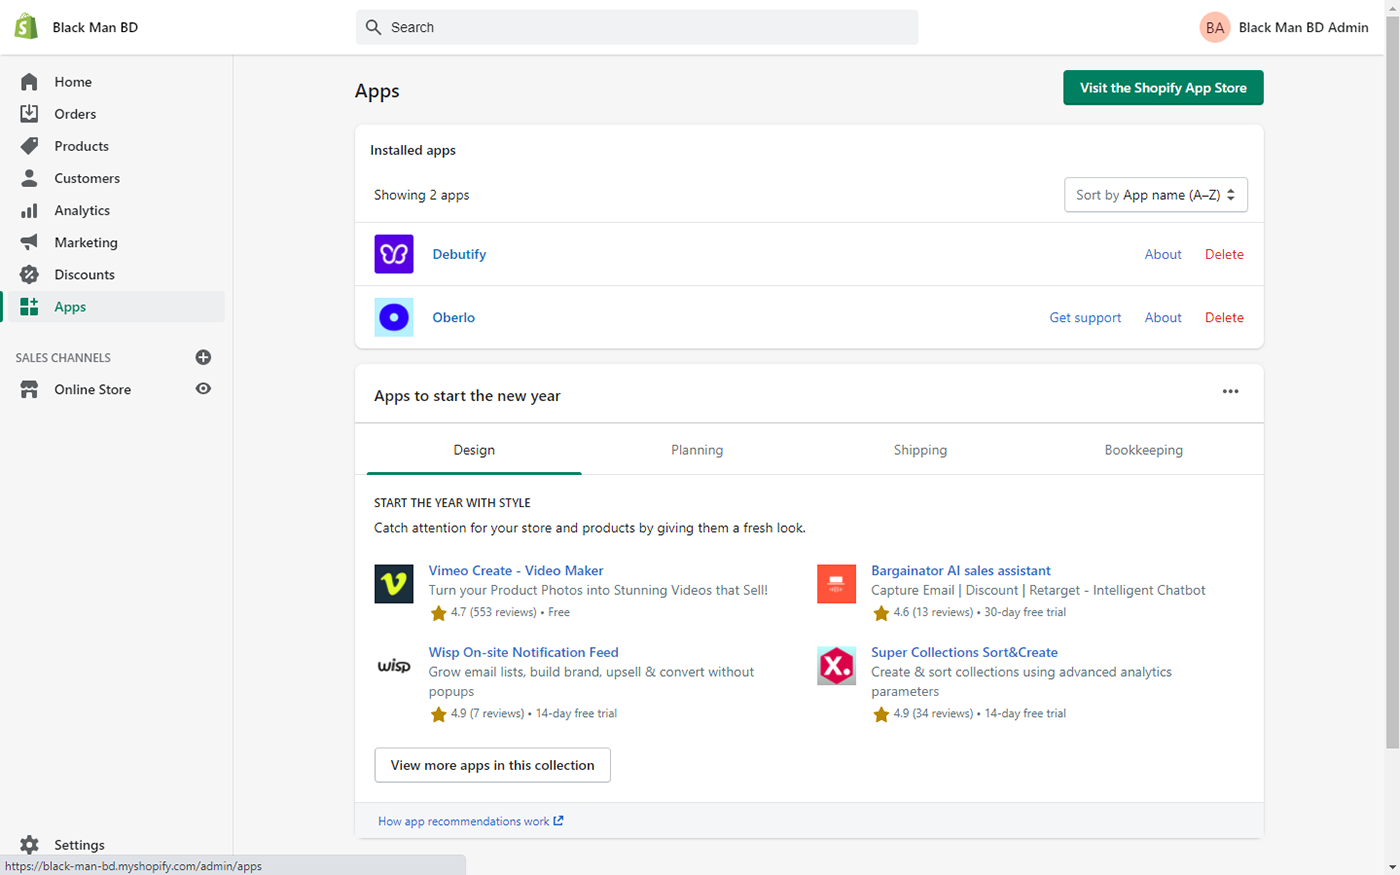Open the BA account avatar
The height and width of the screenshot is (875, 1400).
1215,28
